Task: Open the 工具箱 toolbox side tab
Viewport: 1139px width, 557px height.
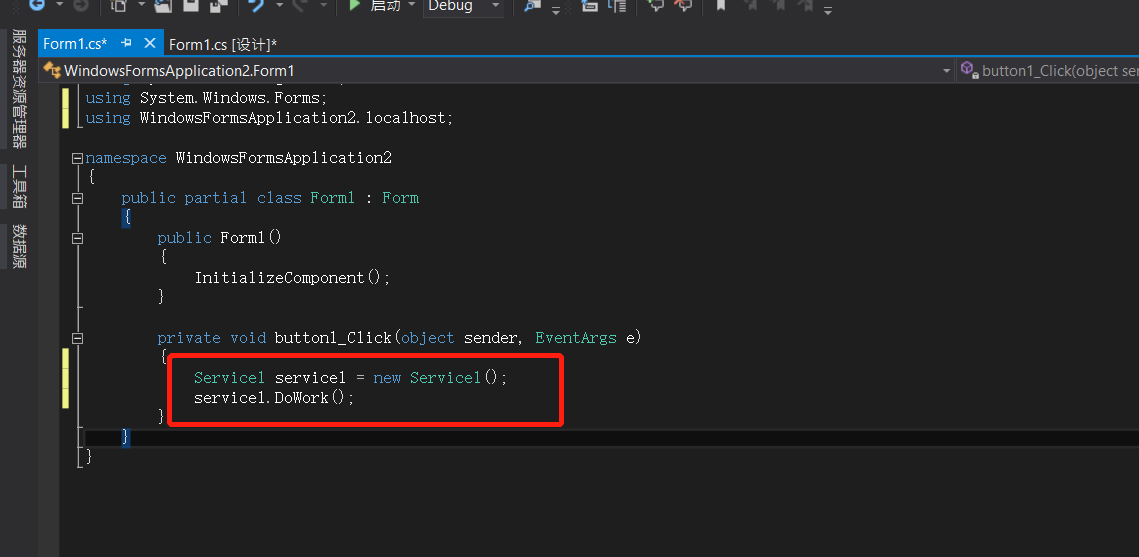Action: pyautogui.click(x=20, y=187)
